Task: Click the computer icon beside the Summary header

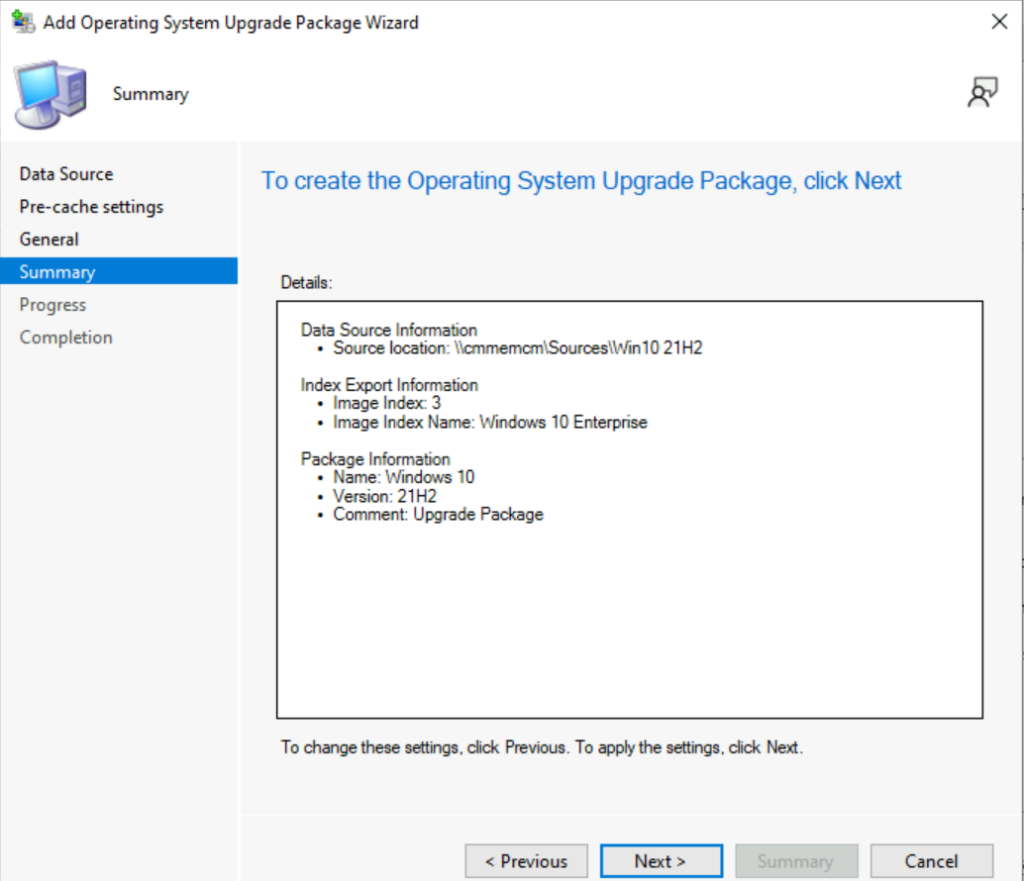Action: (x=50, y=93)
